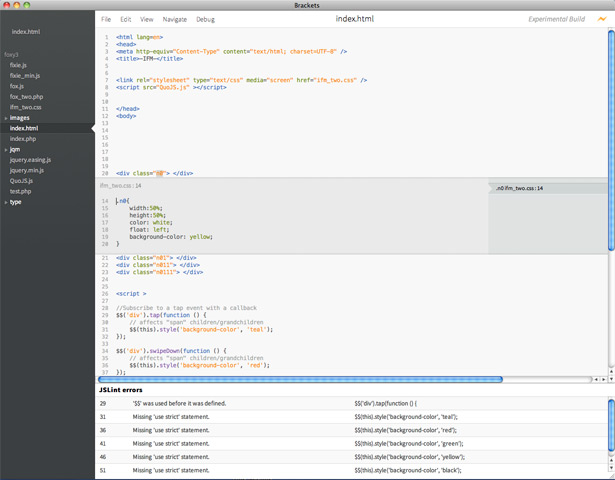Image resolution: width=615 pixels, height=480 pixels.
Task: Select index.html in the working files list
Action: 26,32
